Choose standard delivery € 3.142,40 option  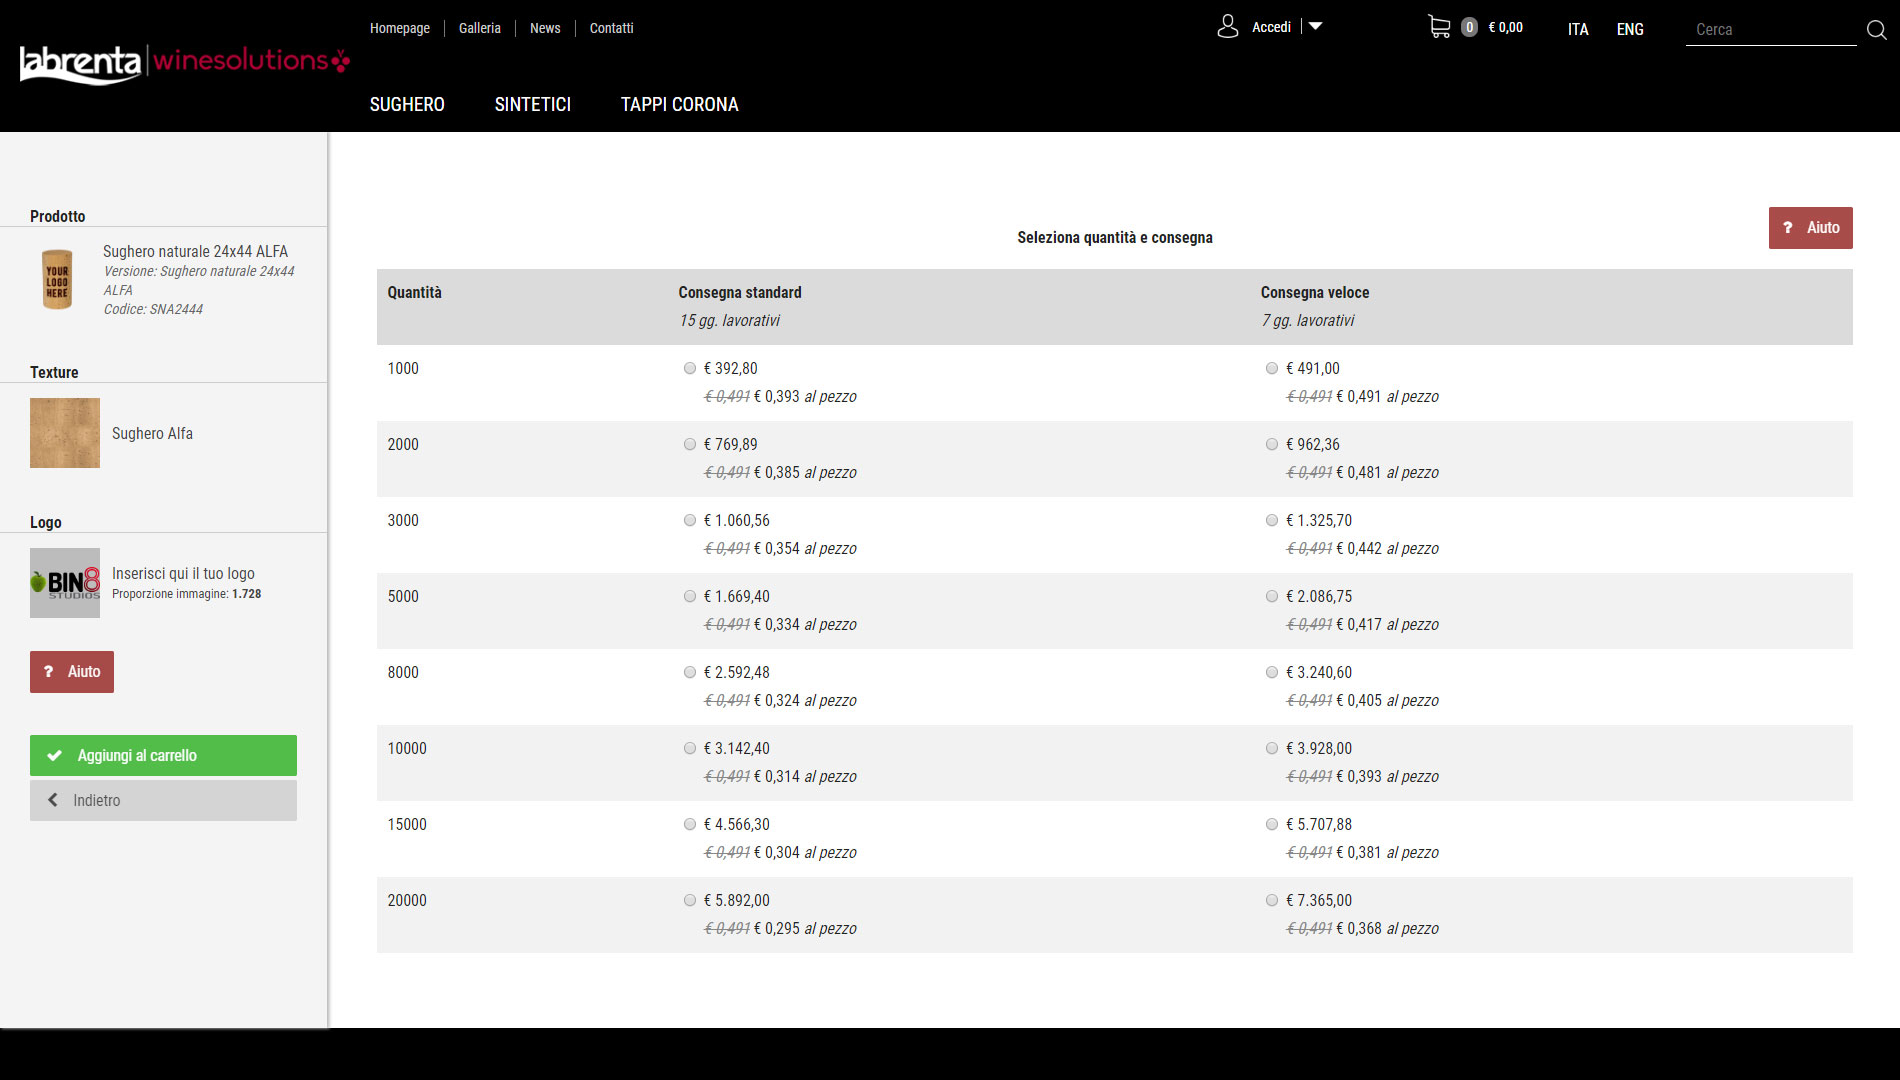point(690,748)
